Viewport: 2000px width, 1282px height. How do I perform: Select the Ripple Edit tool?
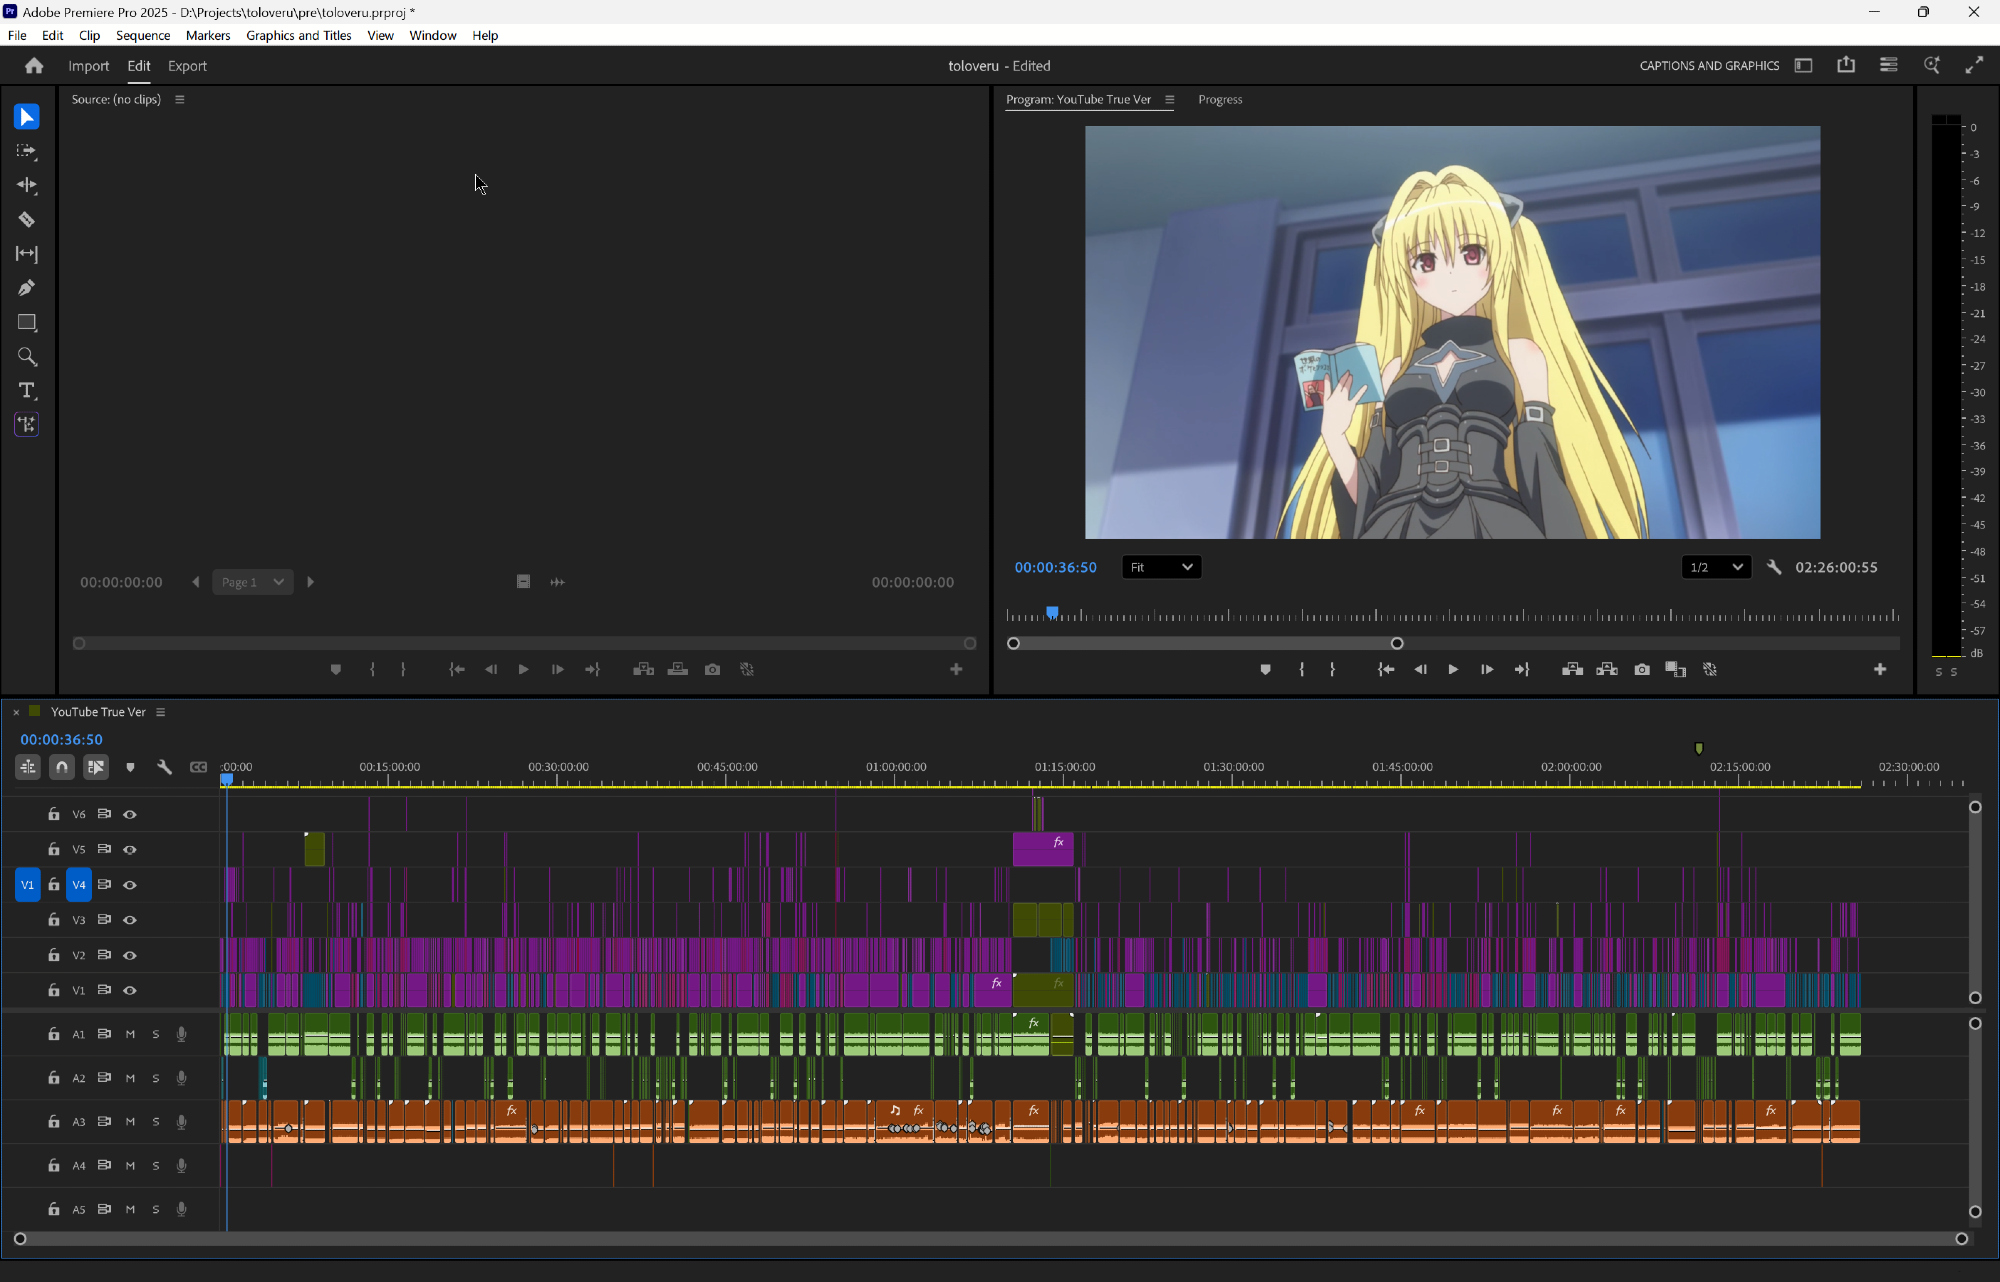click(x=27, y=185)
